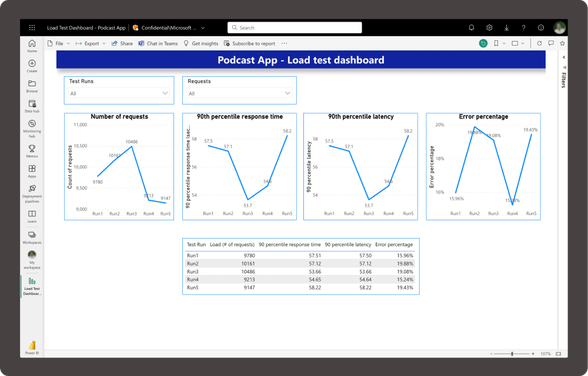Click the Power BI logo at bottom left

[32, 347]
